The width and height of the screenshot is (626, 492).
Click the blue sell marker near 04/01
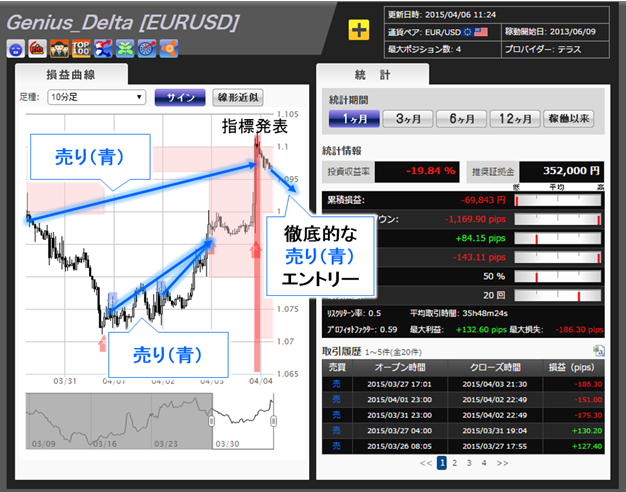(x=113, y=299)
